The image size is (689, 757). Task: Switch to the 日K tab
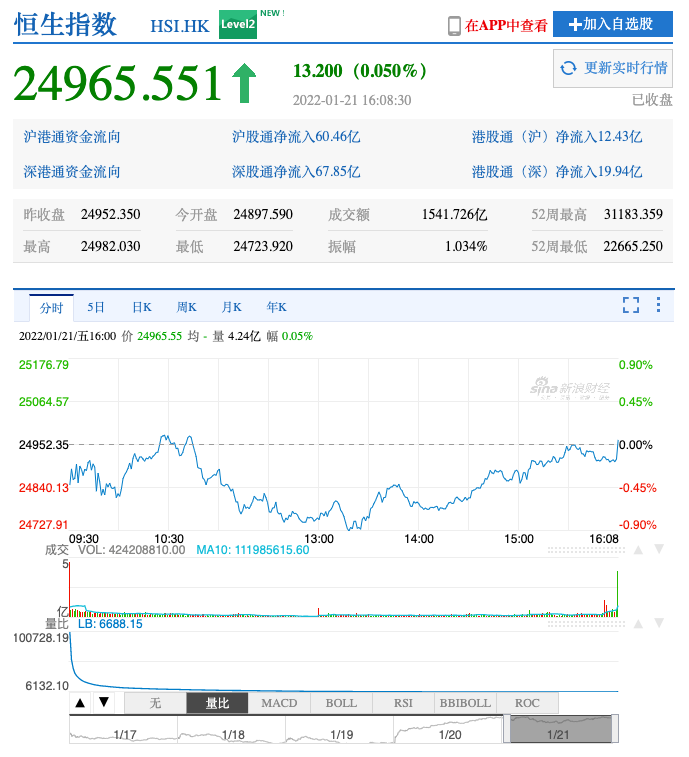(141, 307)
